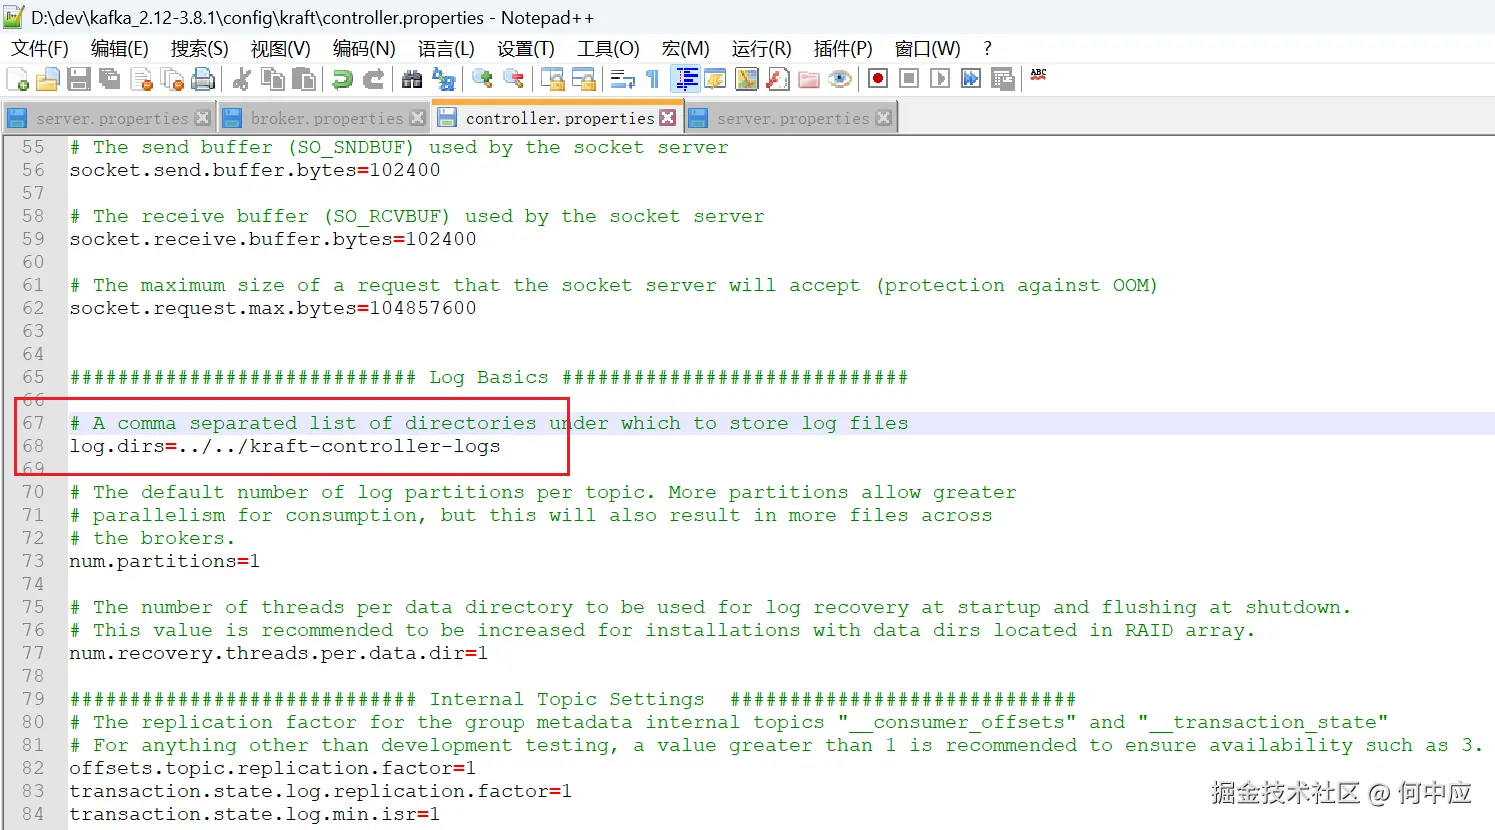Click the Redo toolbar icon
The image size is (1495, 830).
pyautogui.click(x=373, y=79)
